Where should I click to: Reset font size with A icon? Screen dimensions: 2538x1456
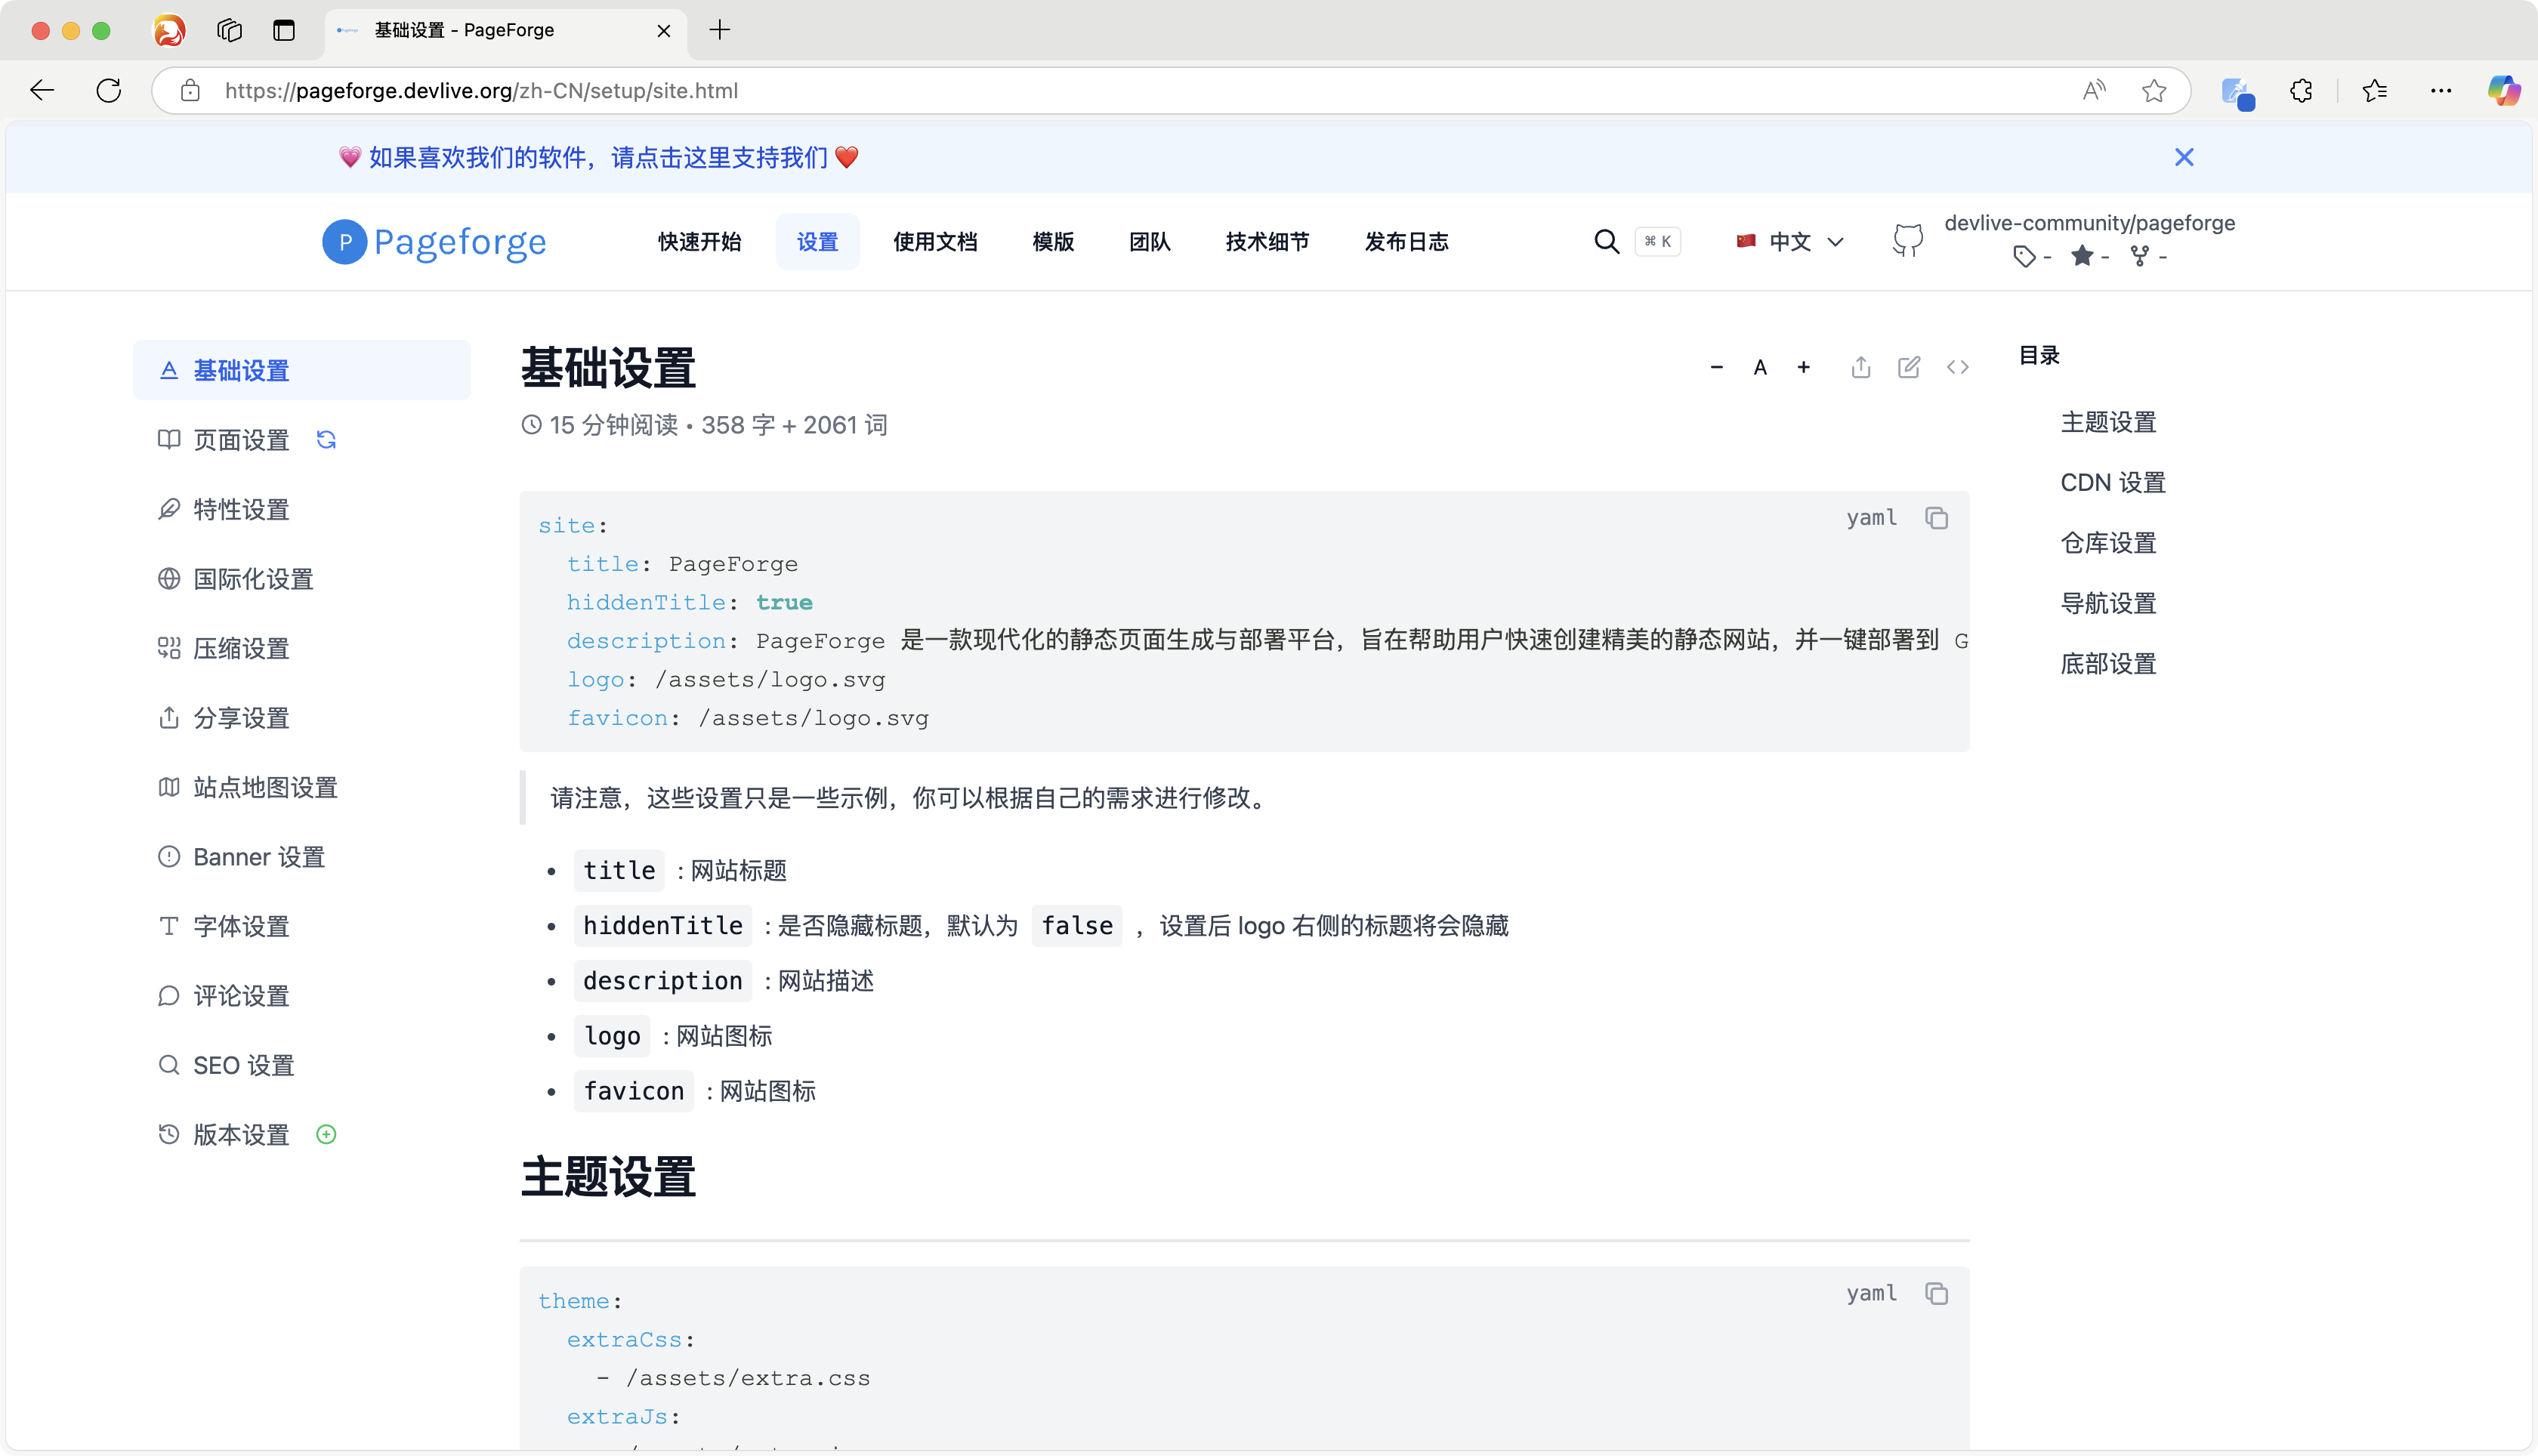1760,367
